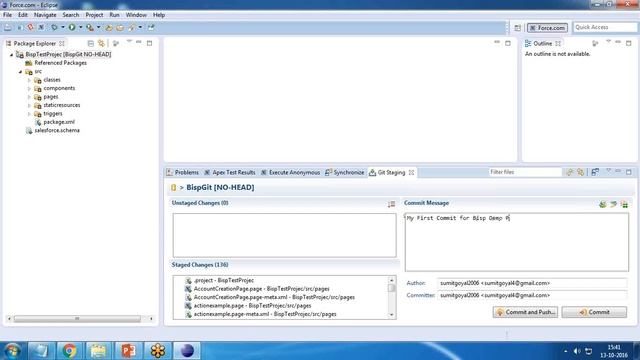This screenshot has width=640, height=360.
Task: Select actionexample.page-meta.xml staged file
Action: [x=261, y=314]
